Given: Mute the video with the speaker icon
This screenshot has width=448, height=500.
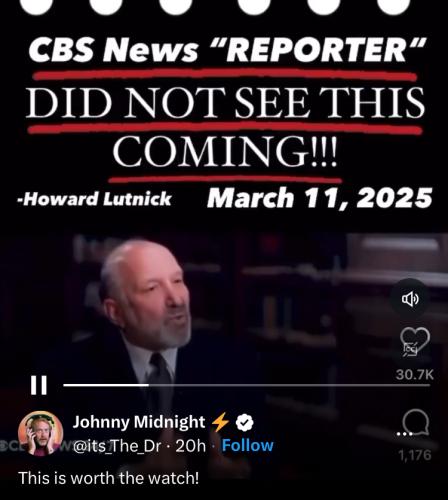Looking at the screenshot, I should (x=410, y=300).
